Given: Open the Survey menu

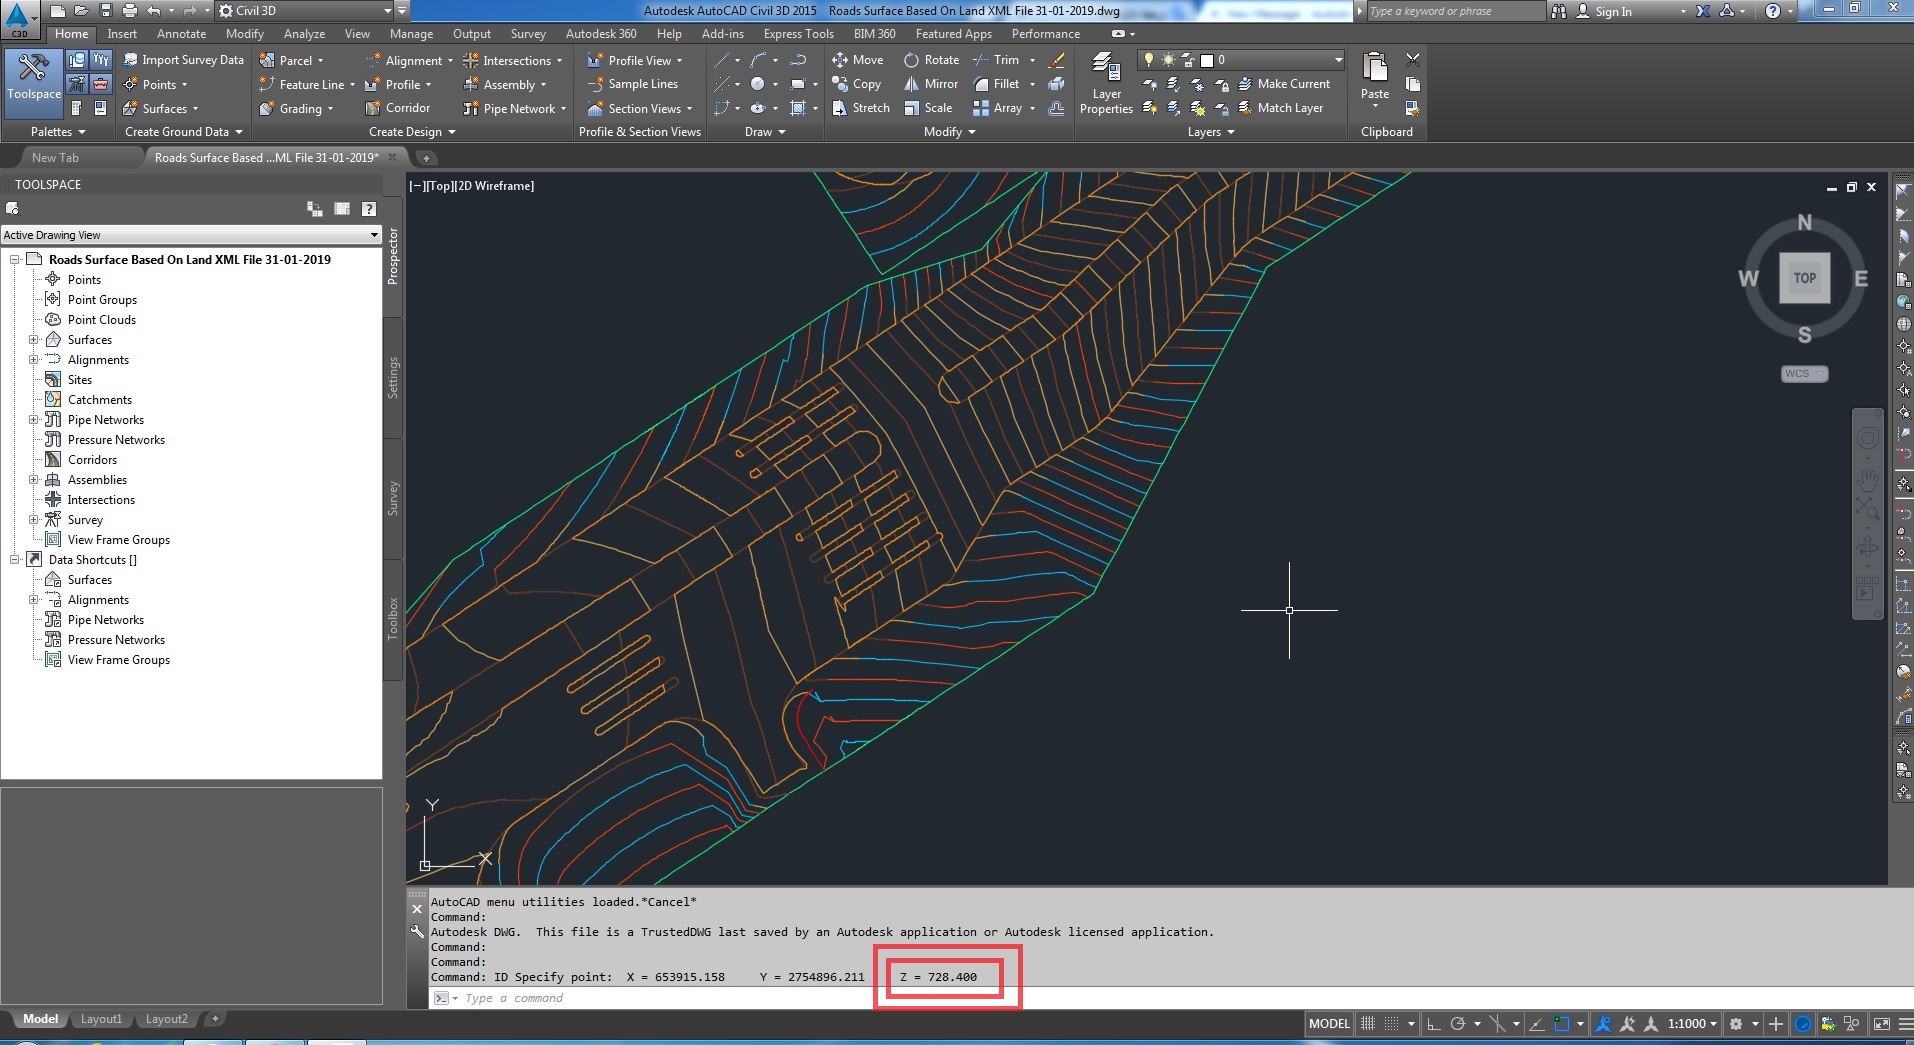Looking at the screenshot, I should (529, 33).
